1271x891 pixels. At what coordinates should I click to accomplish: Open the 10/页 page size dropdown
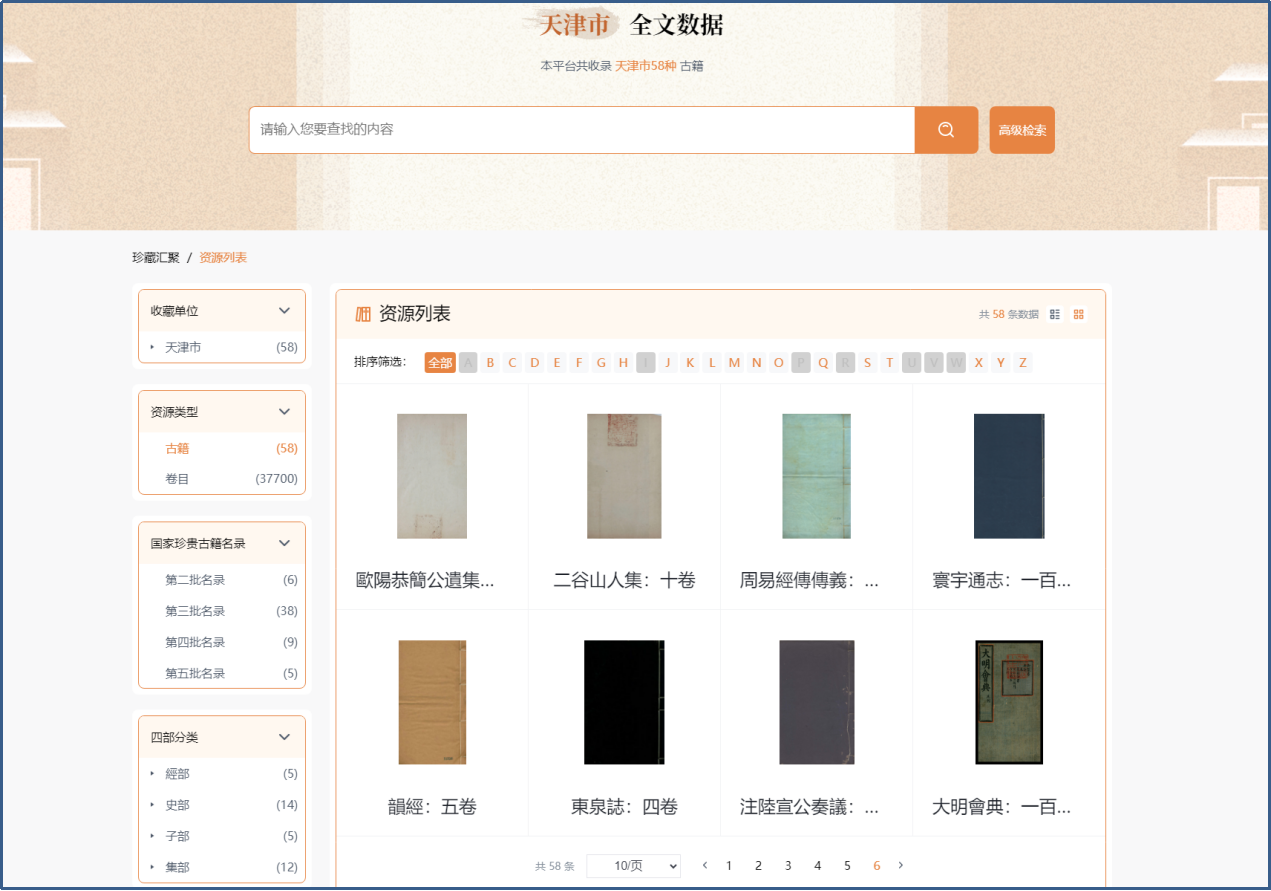coord(633,866)
